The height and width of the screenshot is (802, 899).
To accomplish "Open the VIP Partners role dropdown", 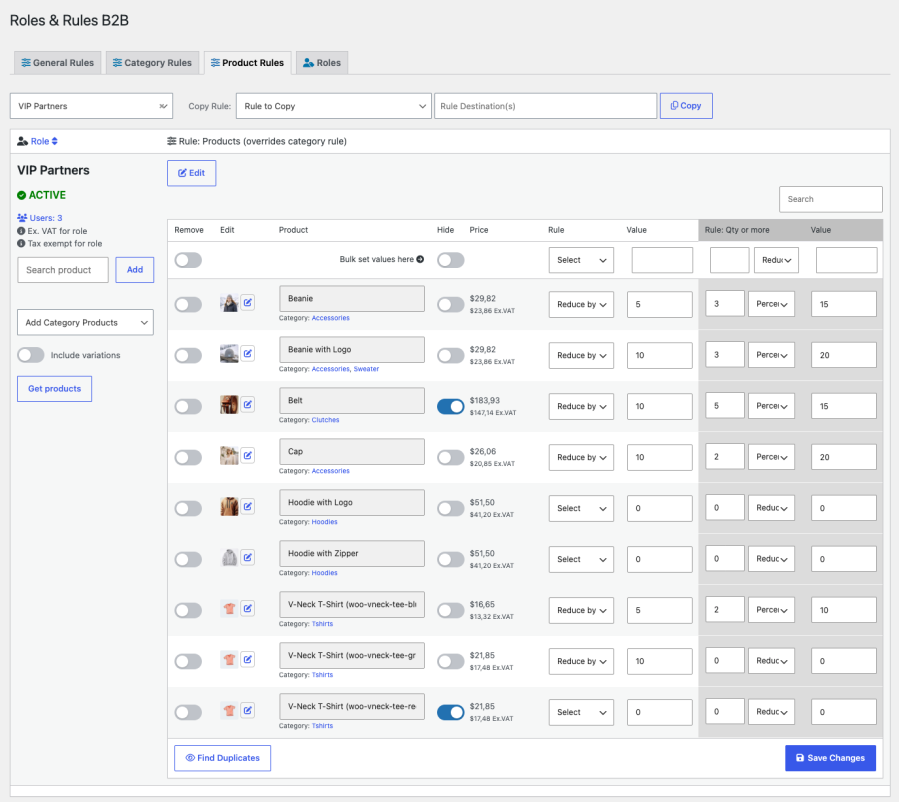I will pos(91,106).
